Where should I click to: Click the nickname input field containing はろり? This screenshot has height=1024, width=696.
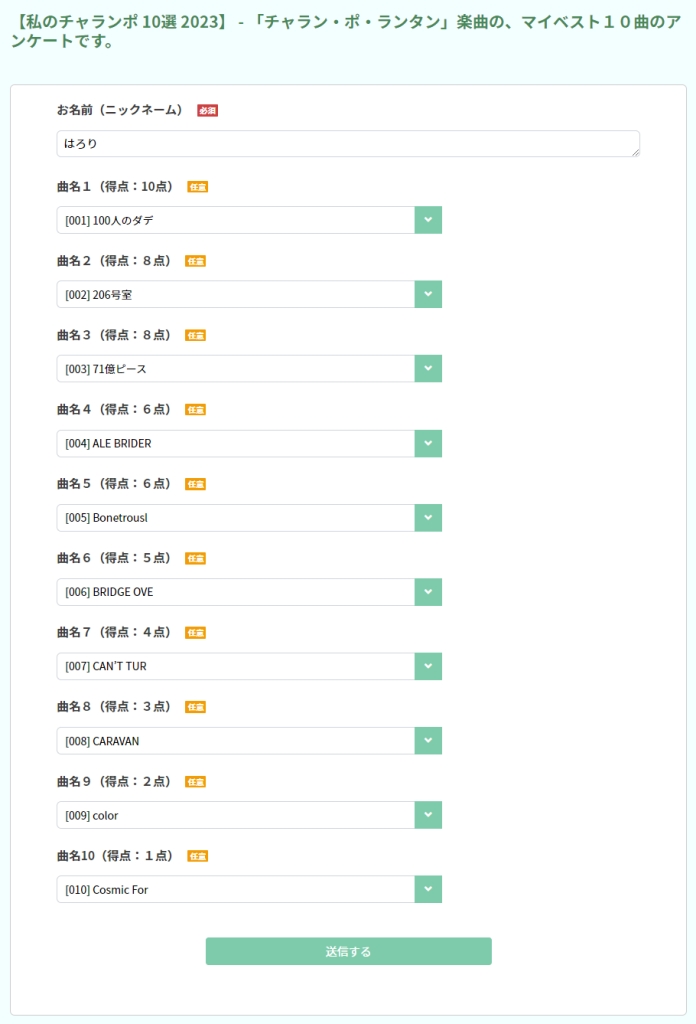[x=348, y=144]
